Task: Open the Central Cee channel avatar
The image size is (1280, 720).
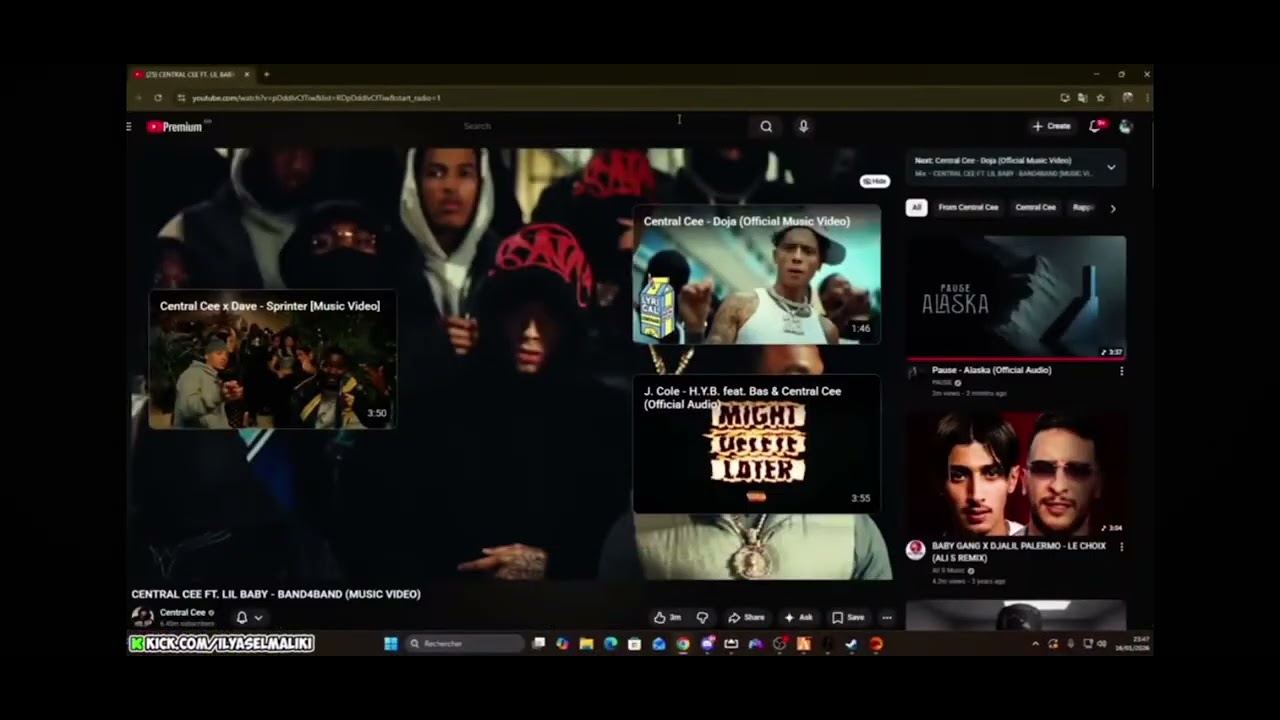Action: pyautogui.click(x=143, y=617)
